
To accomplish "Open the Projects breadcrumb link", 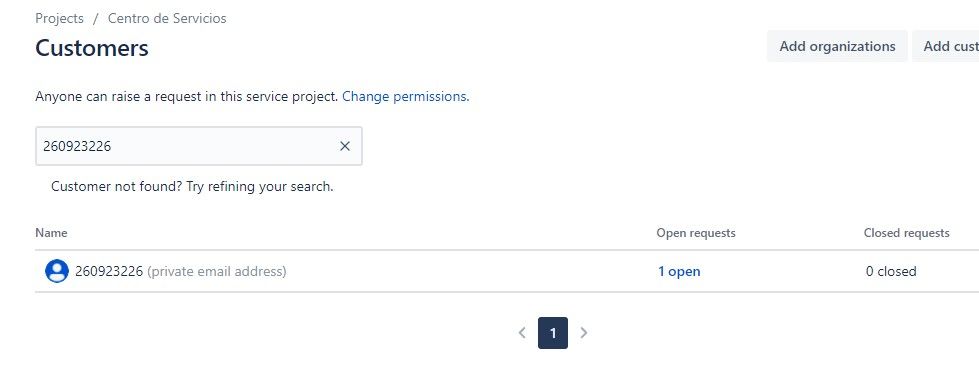I will point(59,18).
